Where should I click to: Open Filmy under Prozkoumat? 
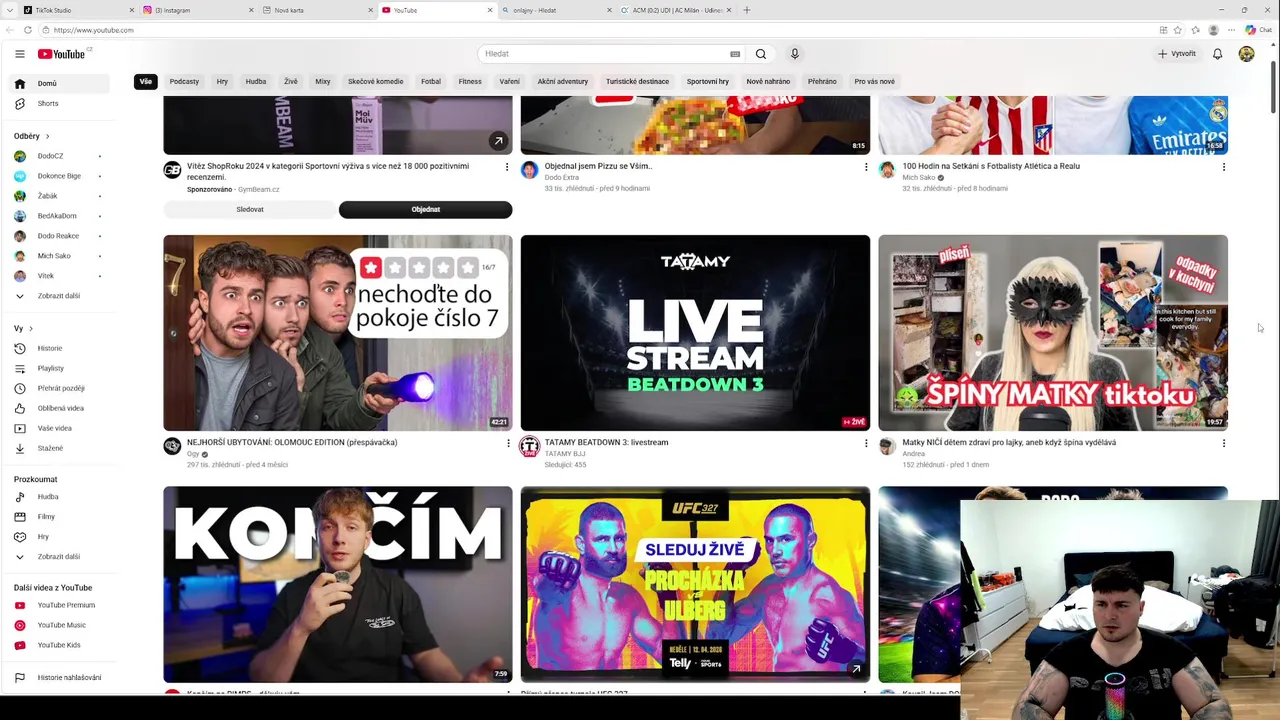60,517
